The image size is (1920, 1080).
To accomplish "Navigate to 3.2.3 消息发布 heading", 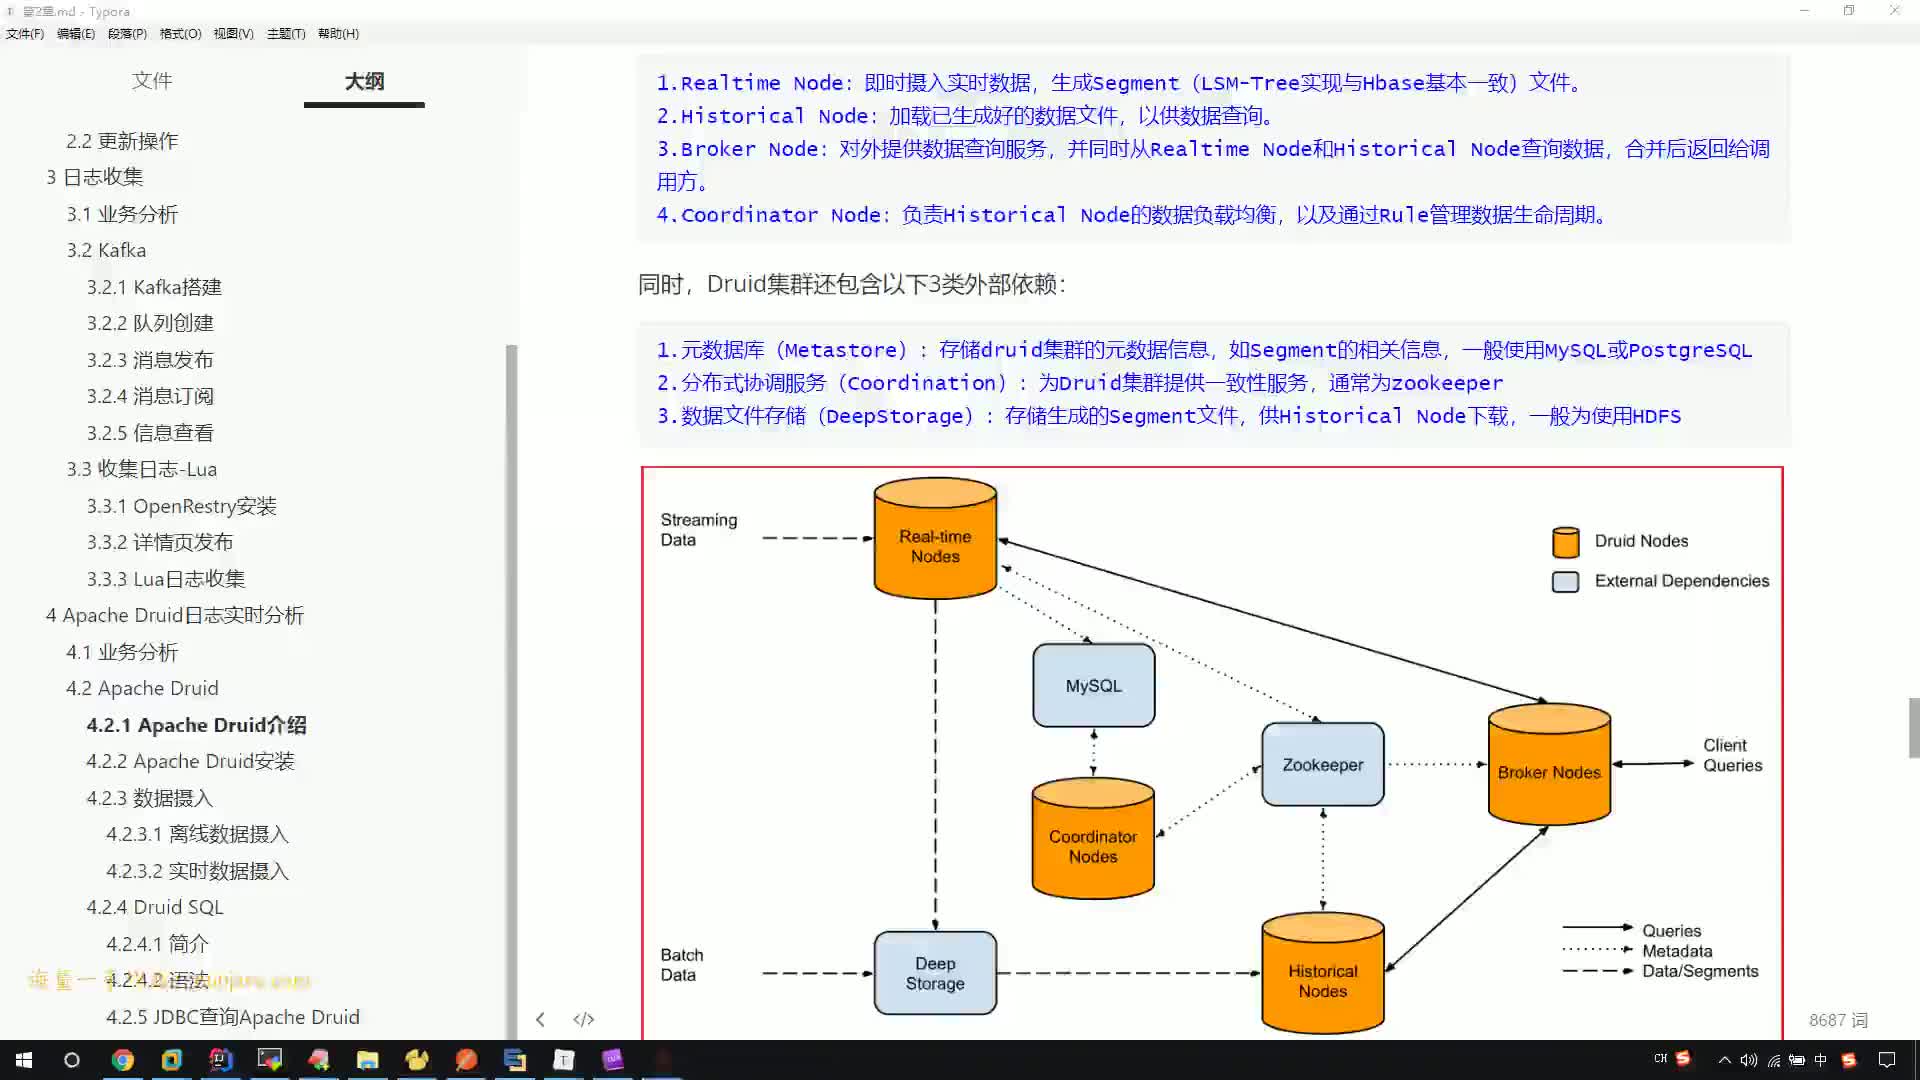I will click(x=150, y=360).
